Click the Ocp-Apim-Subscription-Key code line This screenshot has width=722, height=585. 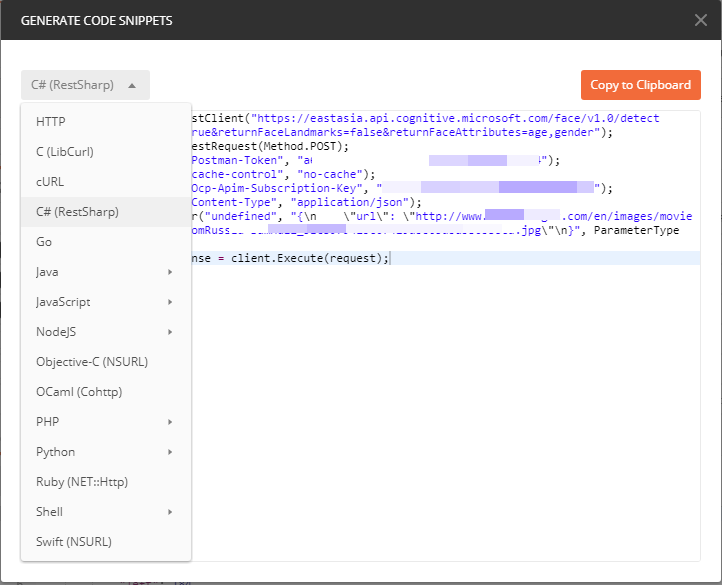click(x=402, y=188)
